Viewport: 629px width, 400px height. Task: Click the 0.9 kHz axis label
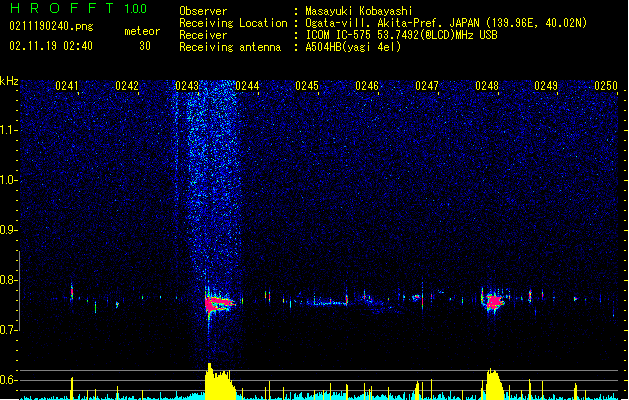(9, 230)
